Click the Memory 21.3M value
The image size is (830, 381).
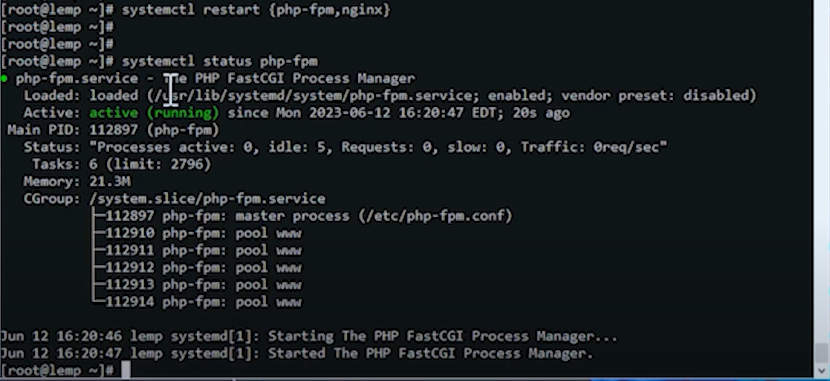pos(110,182)
